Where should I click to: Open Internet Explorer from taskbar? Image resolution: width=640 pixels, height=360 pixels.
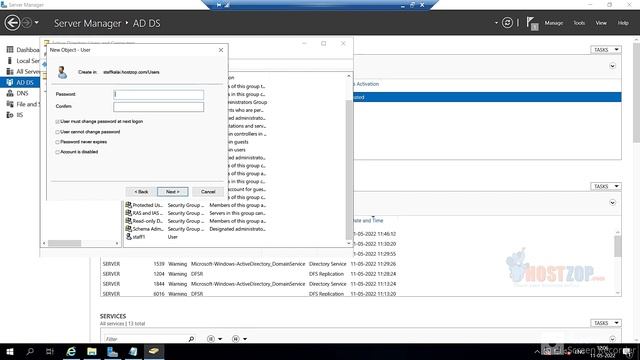(x=71, y=351)
